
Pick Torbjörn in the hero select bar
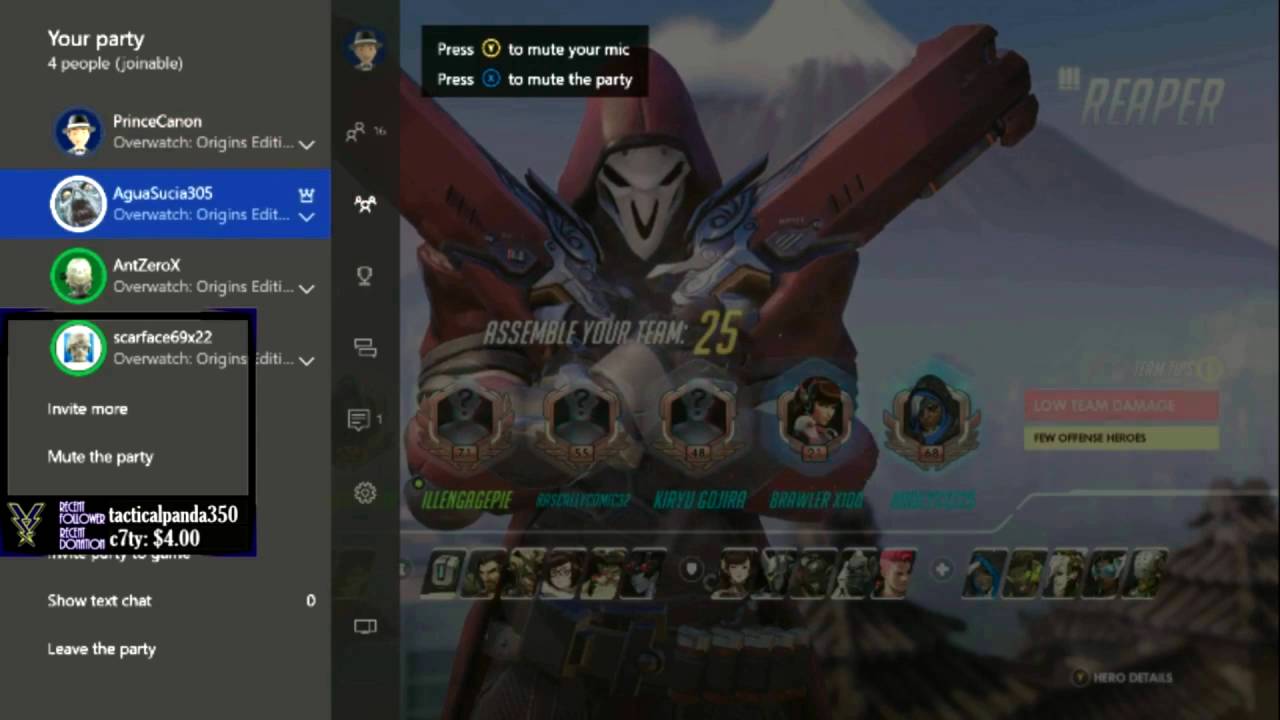pos(606,574)
